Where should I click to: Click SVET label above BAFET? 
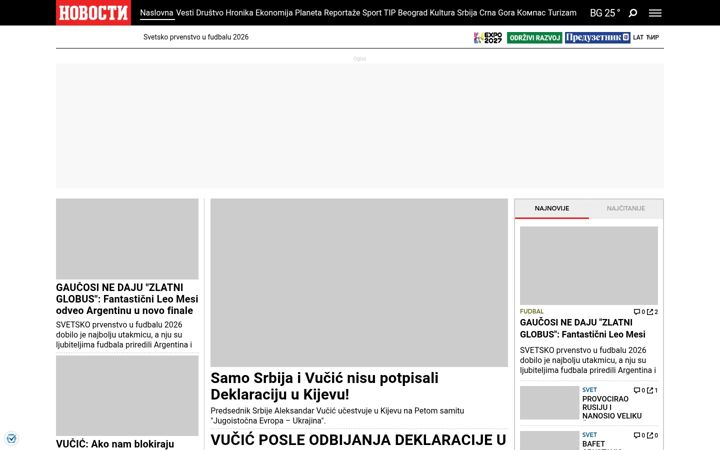[590, 435]
